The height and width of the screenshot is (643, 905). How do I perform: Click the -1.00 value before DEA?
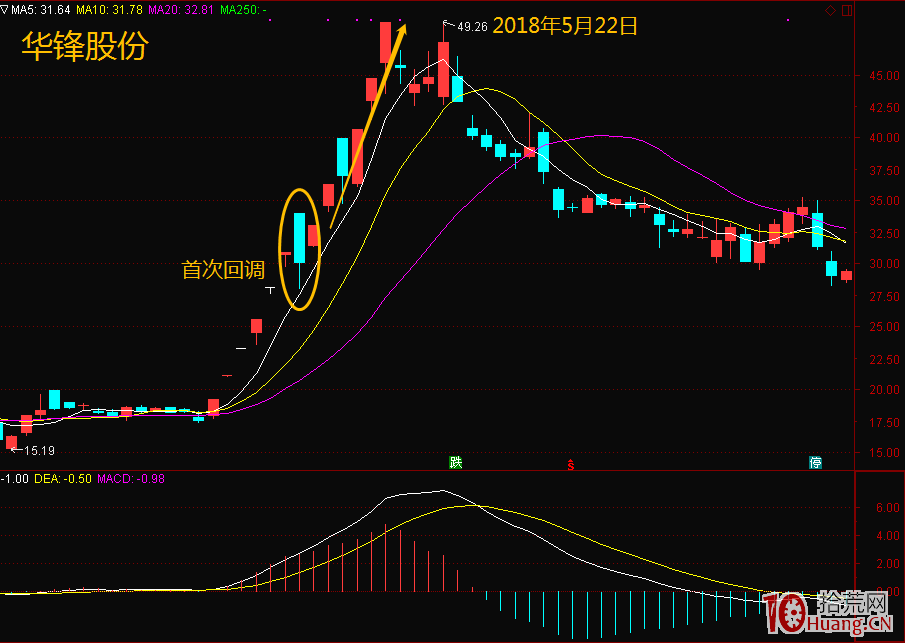tap(14, 479)
